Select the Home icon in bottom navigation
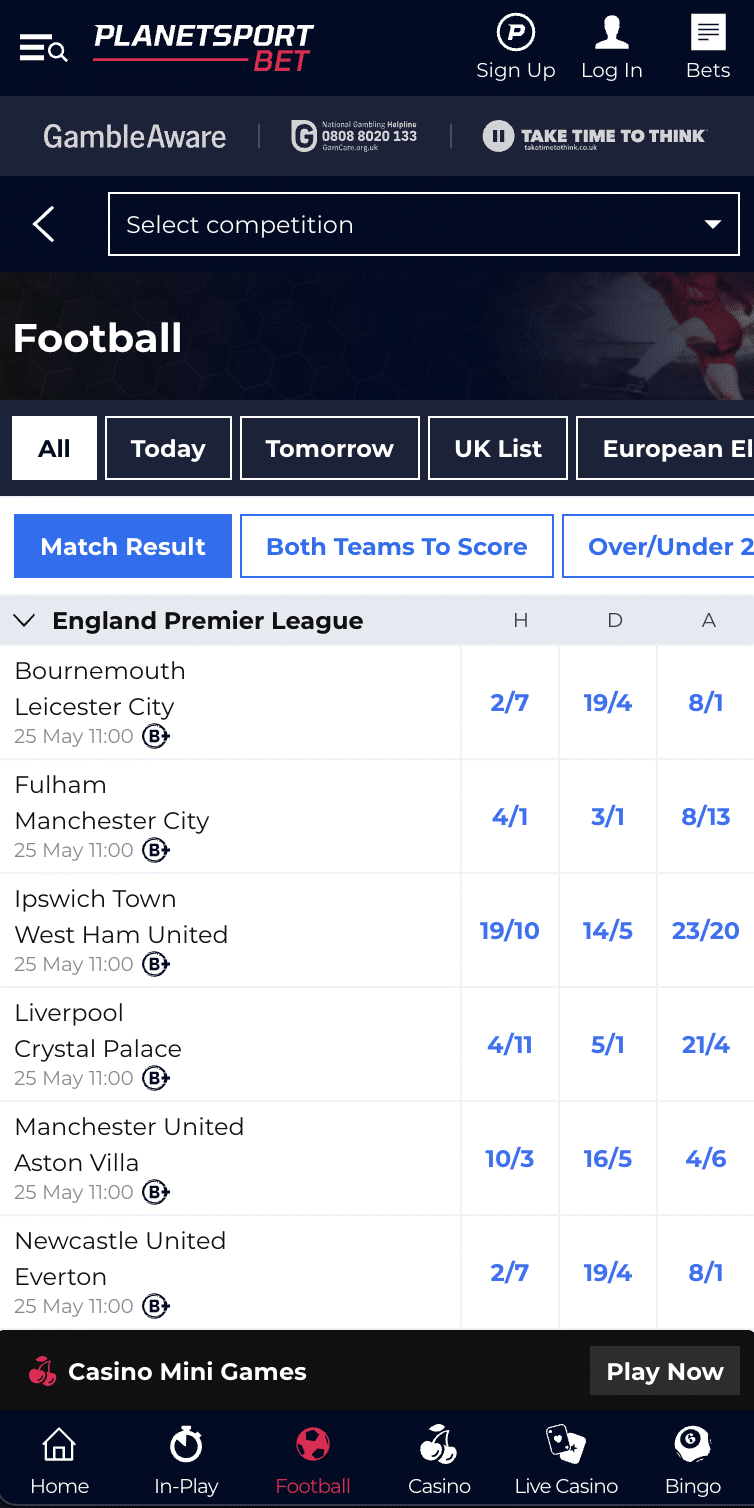The image size is (754, 1508). [x=59, y=1443]
